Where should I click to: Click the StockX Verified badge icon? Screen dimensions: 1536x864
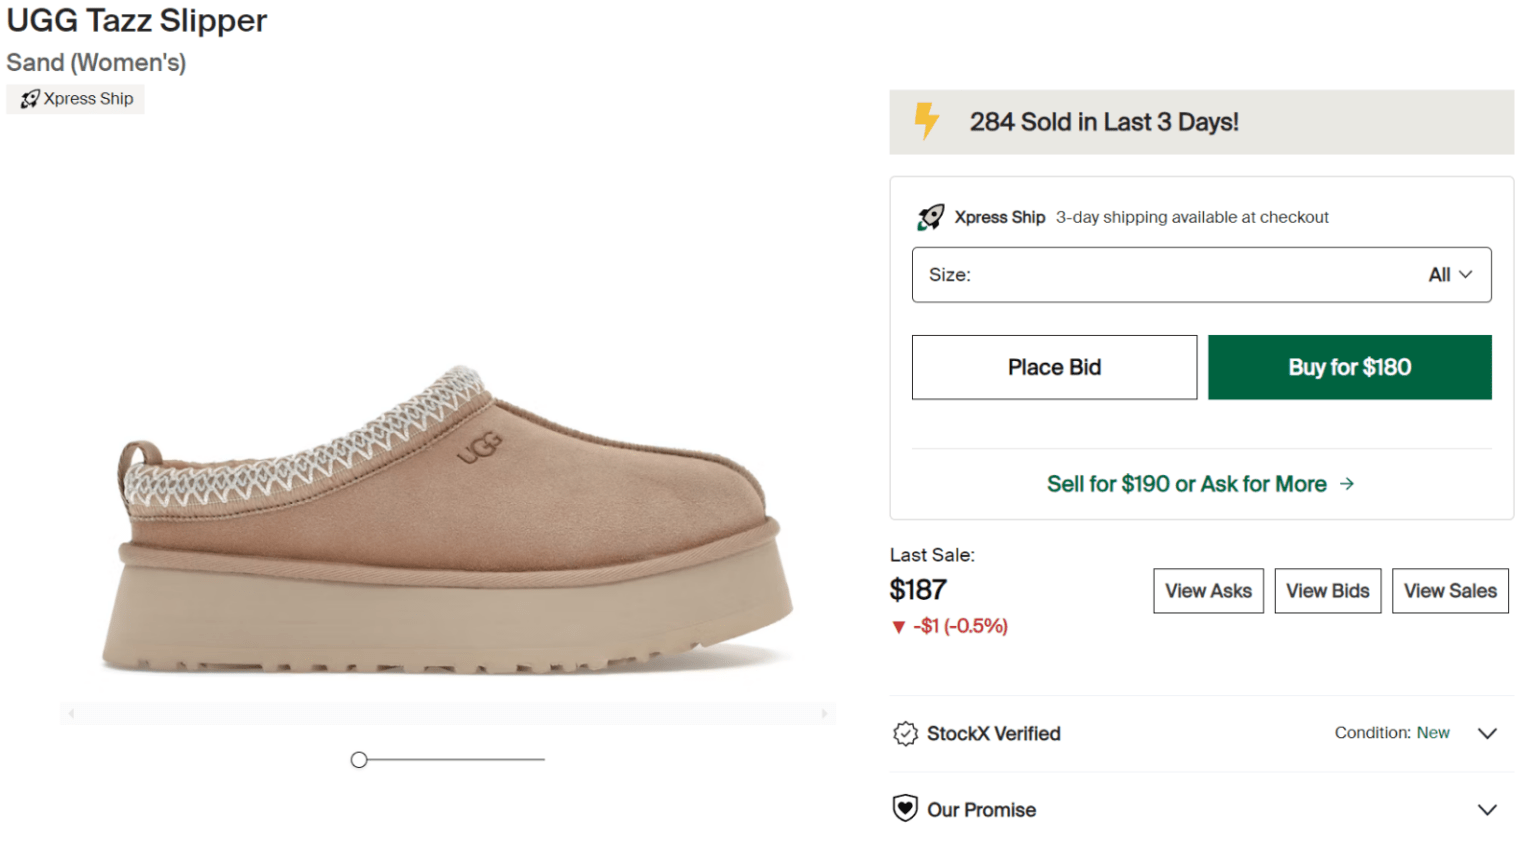906,733
